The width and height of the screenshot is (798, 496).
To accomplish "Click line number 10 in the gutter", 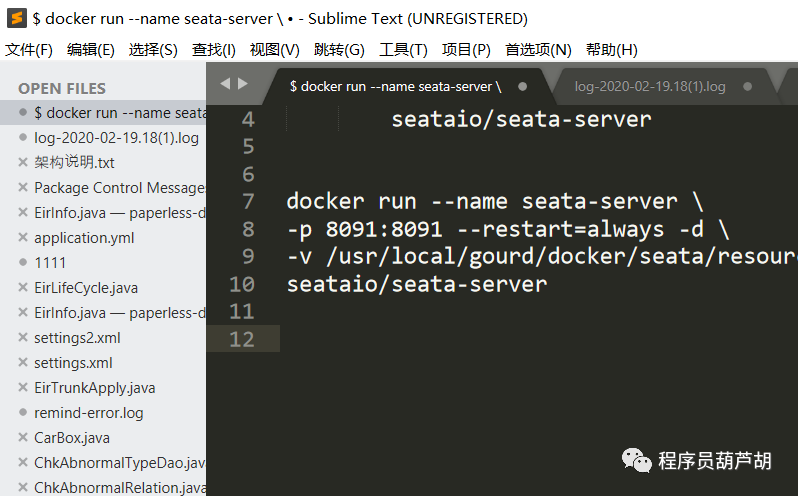I will (242, 284).
